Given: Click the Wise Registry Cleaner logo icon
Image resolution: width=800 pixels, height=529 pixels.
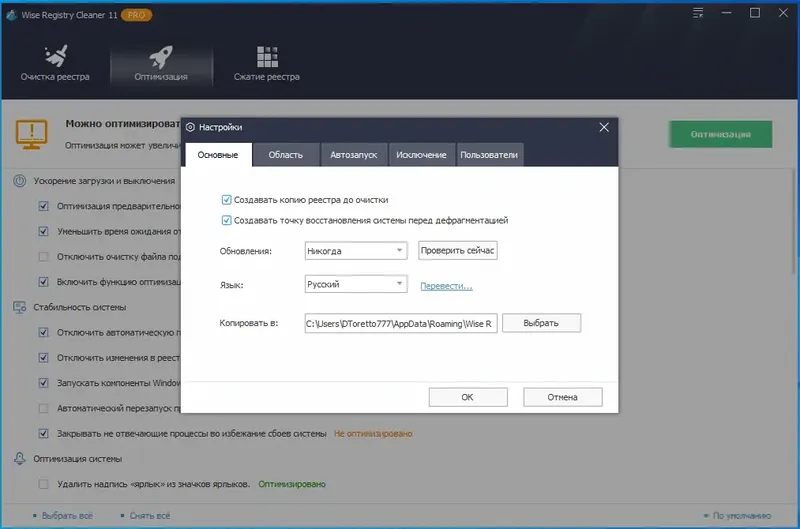Looking at the screenshot, I should click(11, 15).
